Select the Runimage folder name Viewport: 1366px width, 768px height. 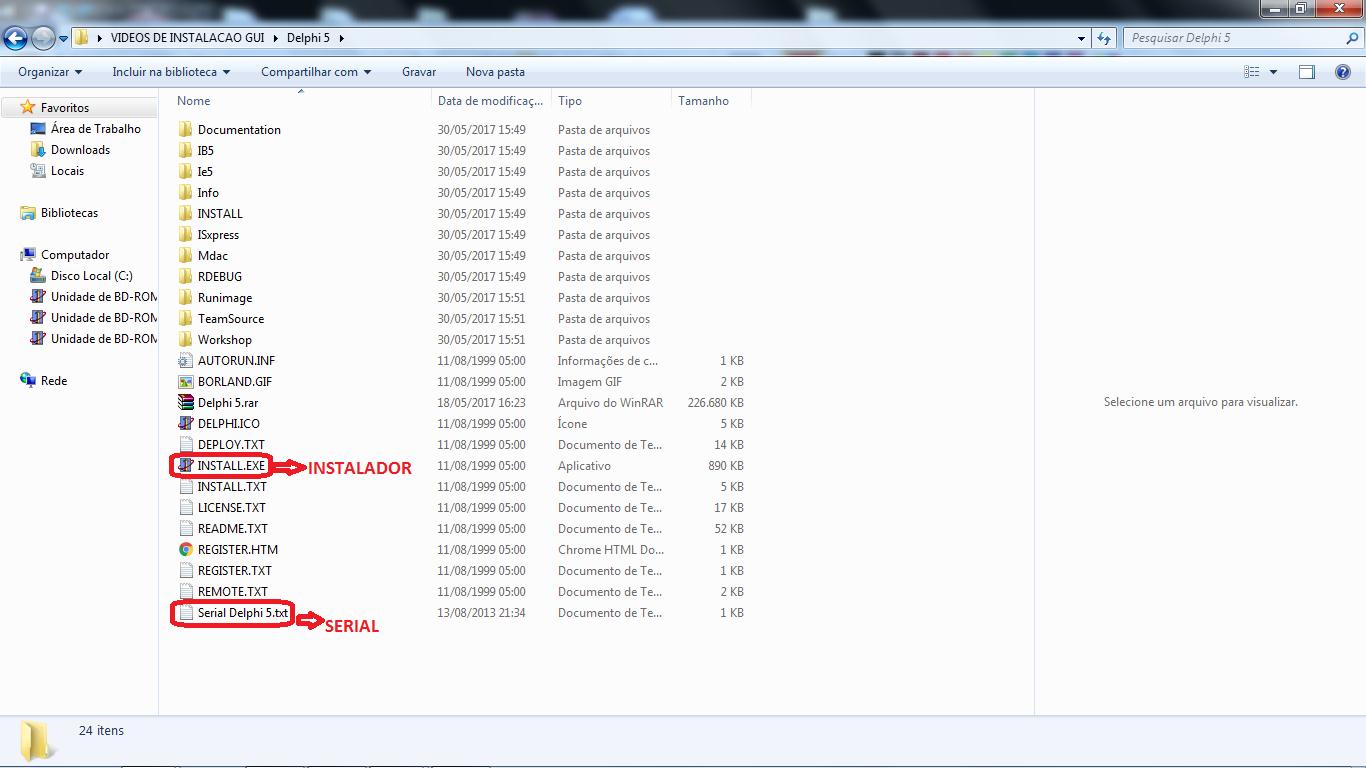[225, 297]
